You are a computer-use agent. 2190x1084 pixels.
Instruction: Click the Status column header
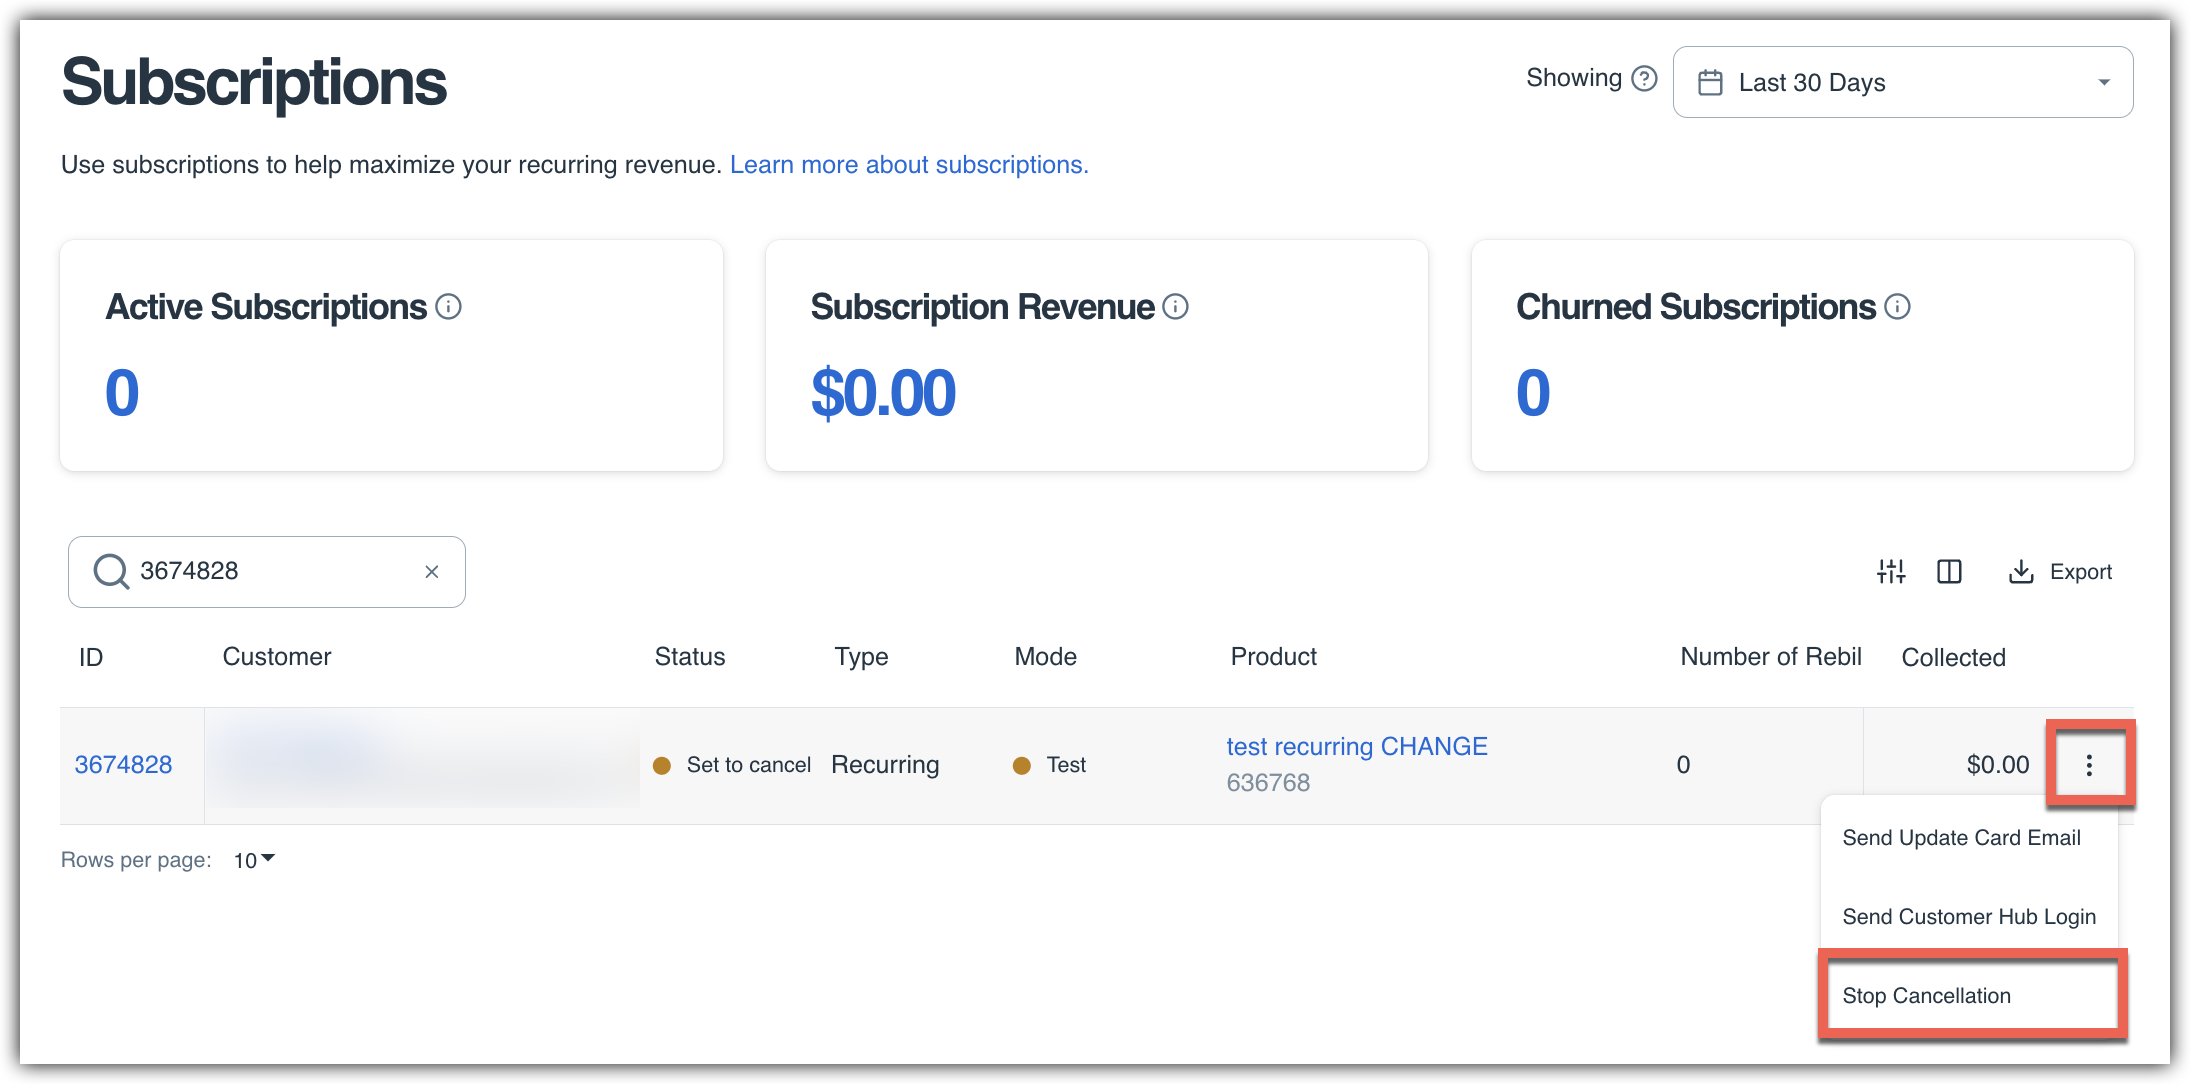point(690,657)
